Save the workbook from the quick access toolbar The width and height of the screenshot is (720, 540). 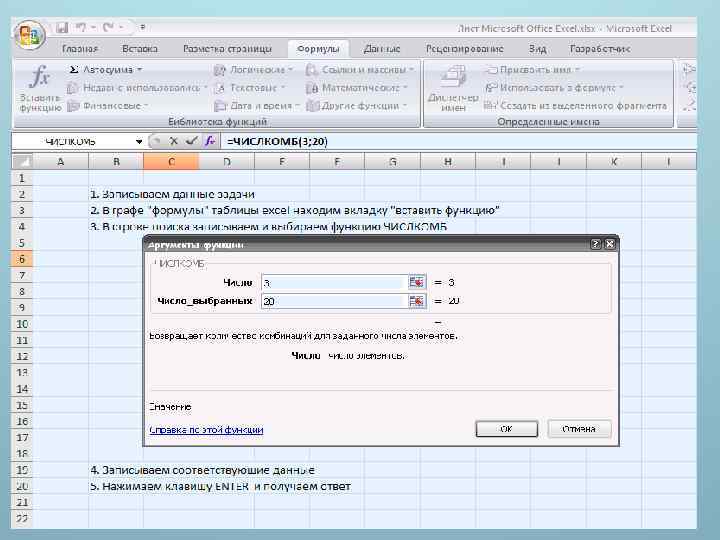click(62, 28)
